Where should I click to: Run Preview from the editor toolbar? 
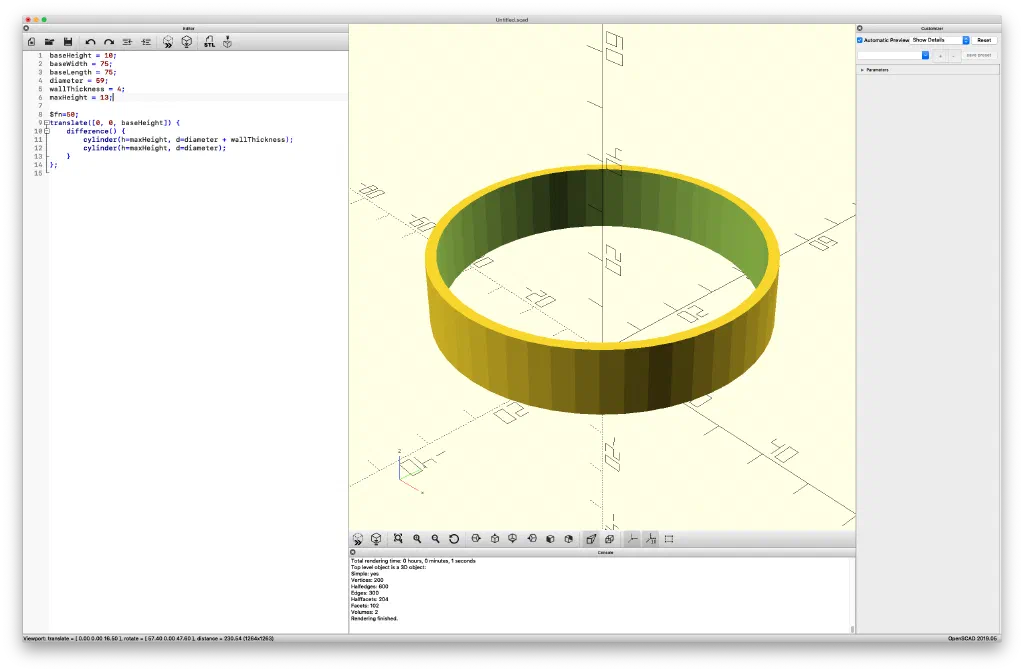(x=168, y=42)
